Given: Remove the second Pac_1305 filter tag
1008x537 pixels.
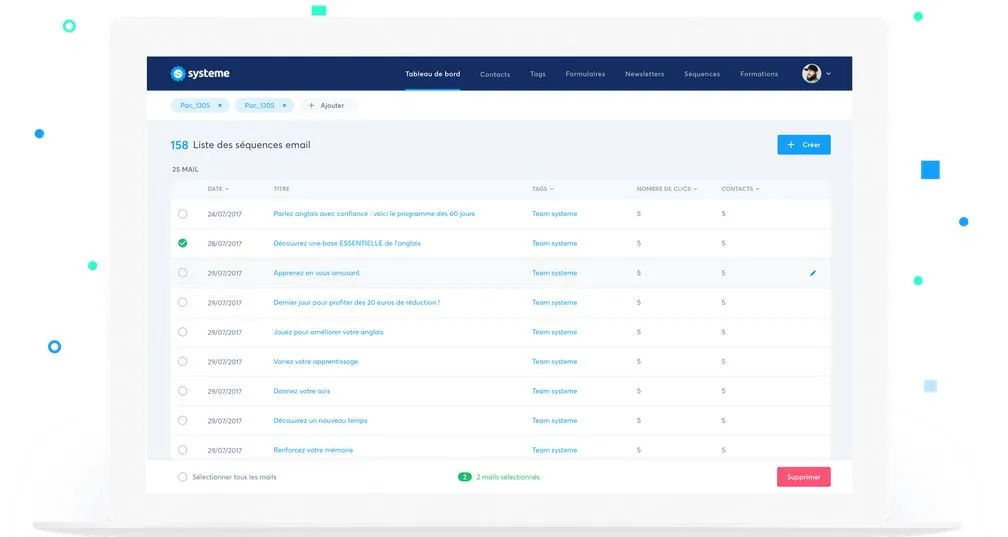Looking at the screenshot, I should tap(284, 105).
